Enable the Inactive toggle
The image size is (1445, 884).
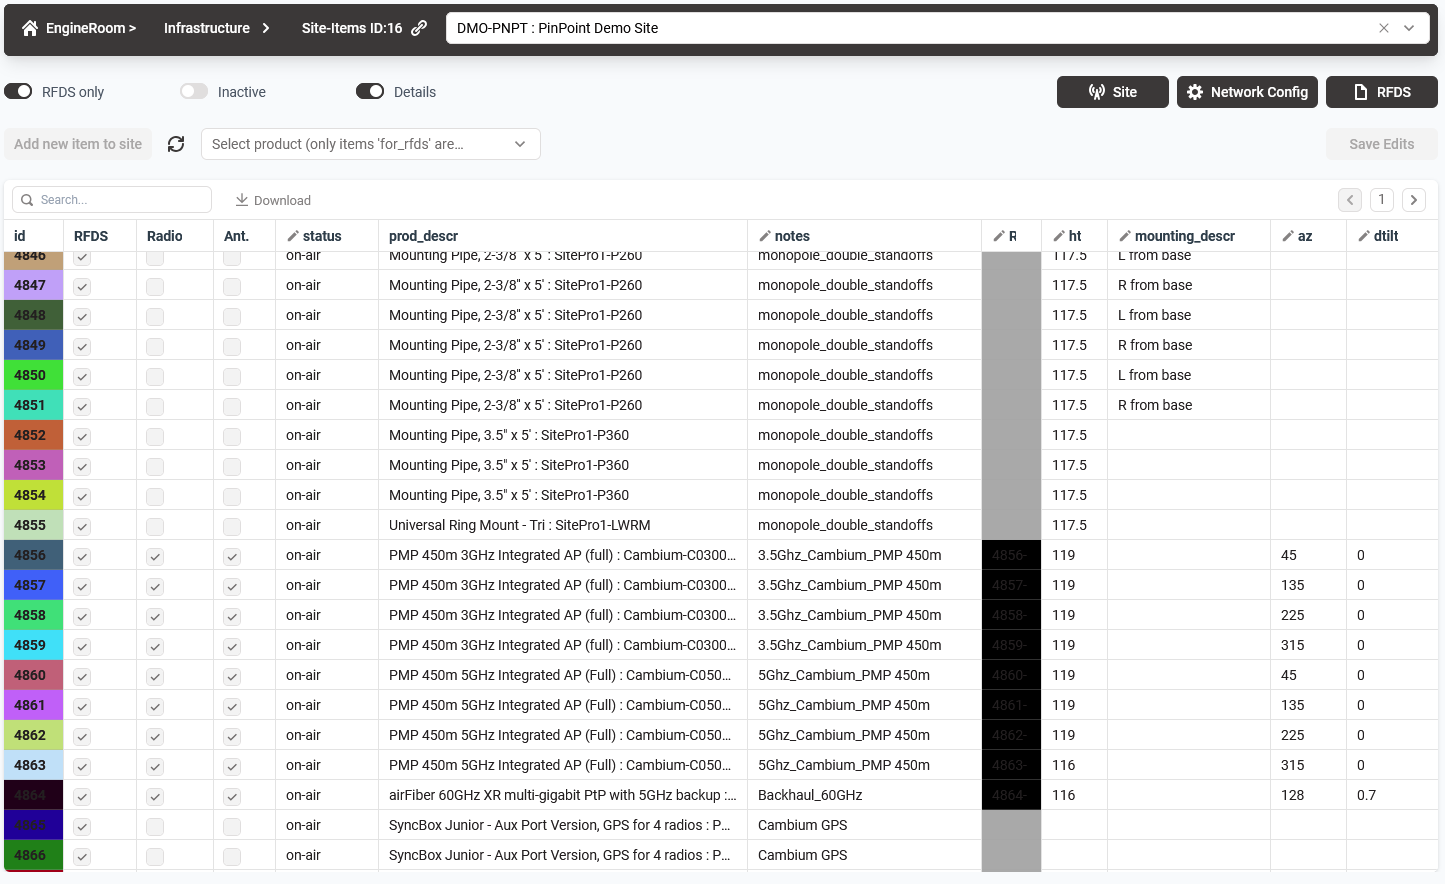[194, 92]
